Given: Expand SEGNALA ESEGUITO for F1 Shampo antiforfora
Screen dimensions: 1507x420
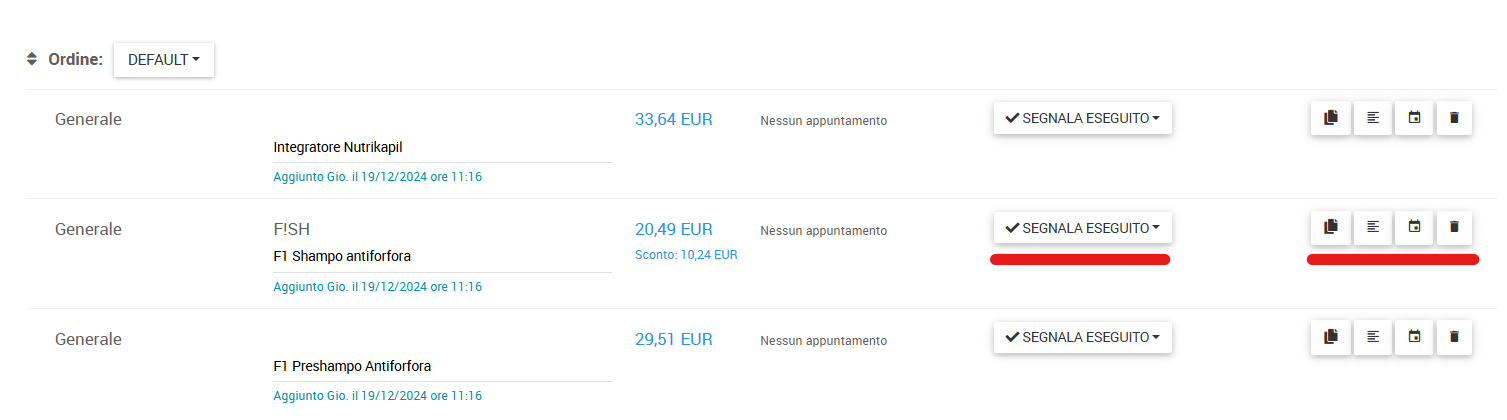Looking at the screenshot, I should [x=1083, y=228].
